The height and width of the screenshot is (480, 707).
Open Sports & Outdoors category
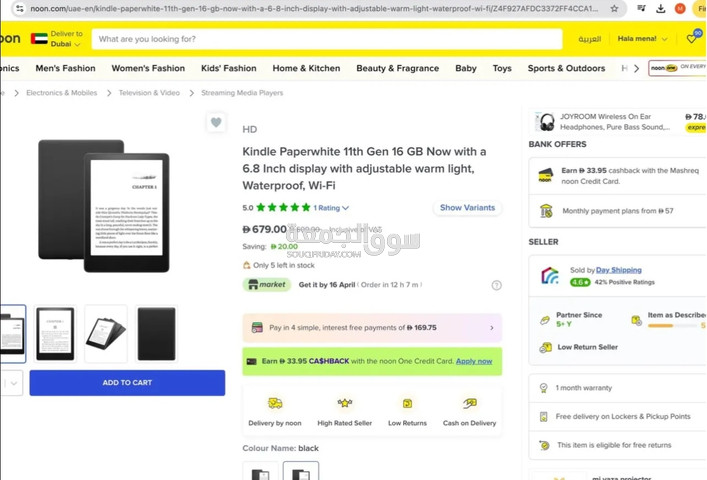(x=566, y=68)
